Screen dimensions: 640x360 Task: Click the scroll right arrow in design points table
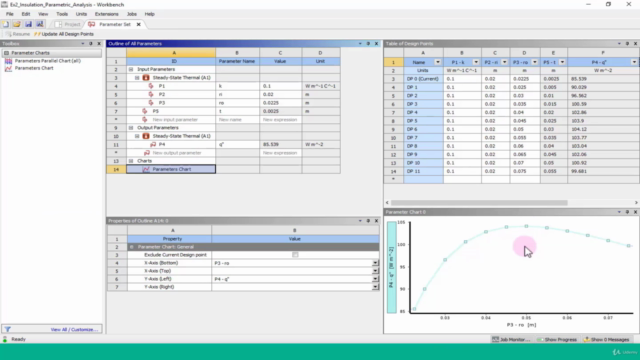(x=636, y=203)
